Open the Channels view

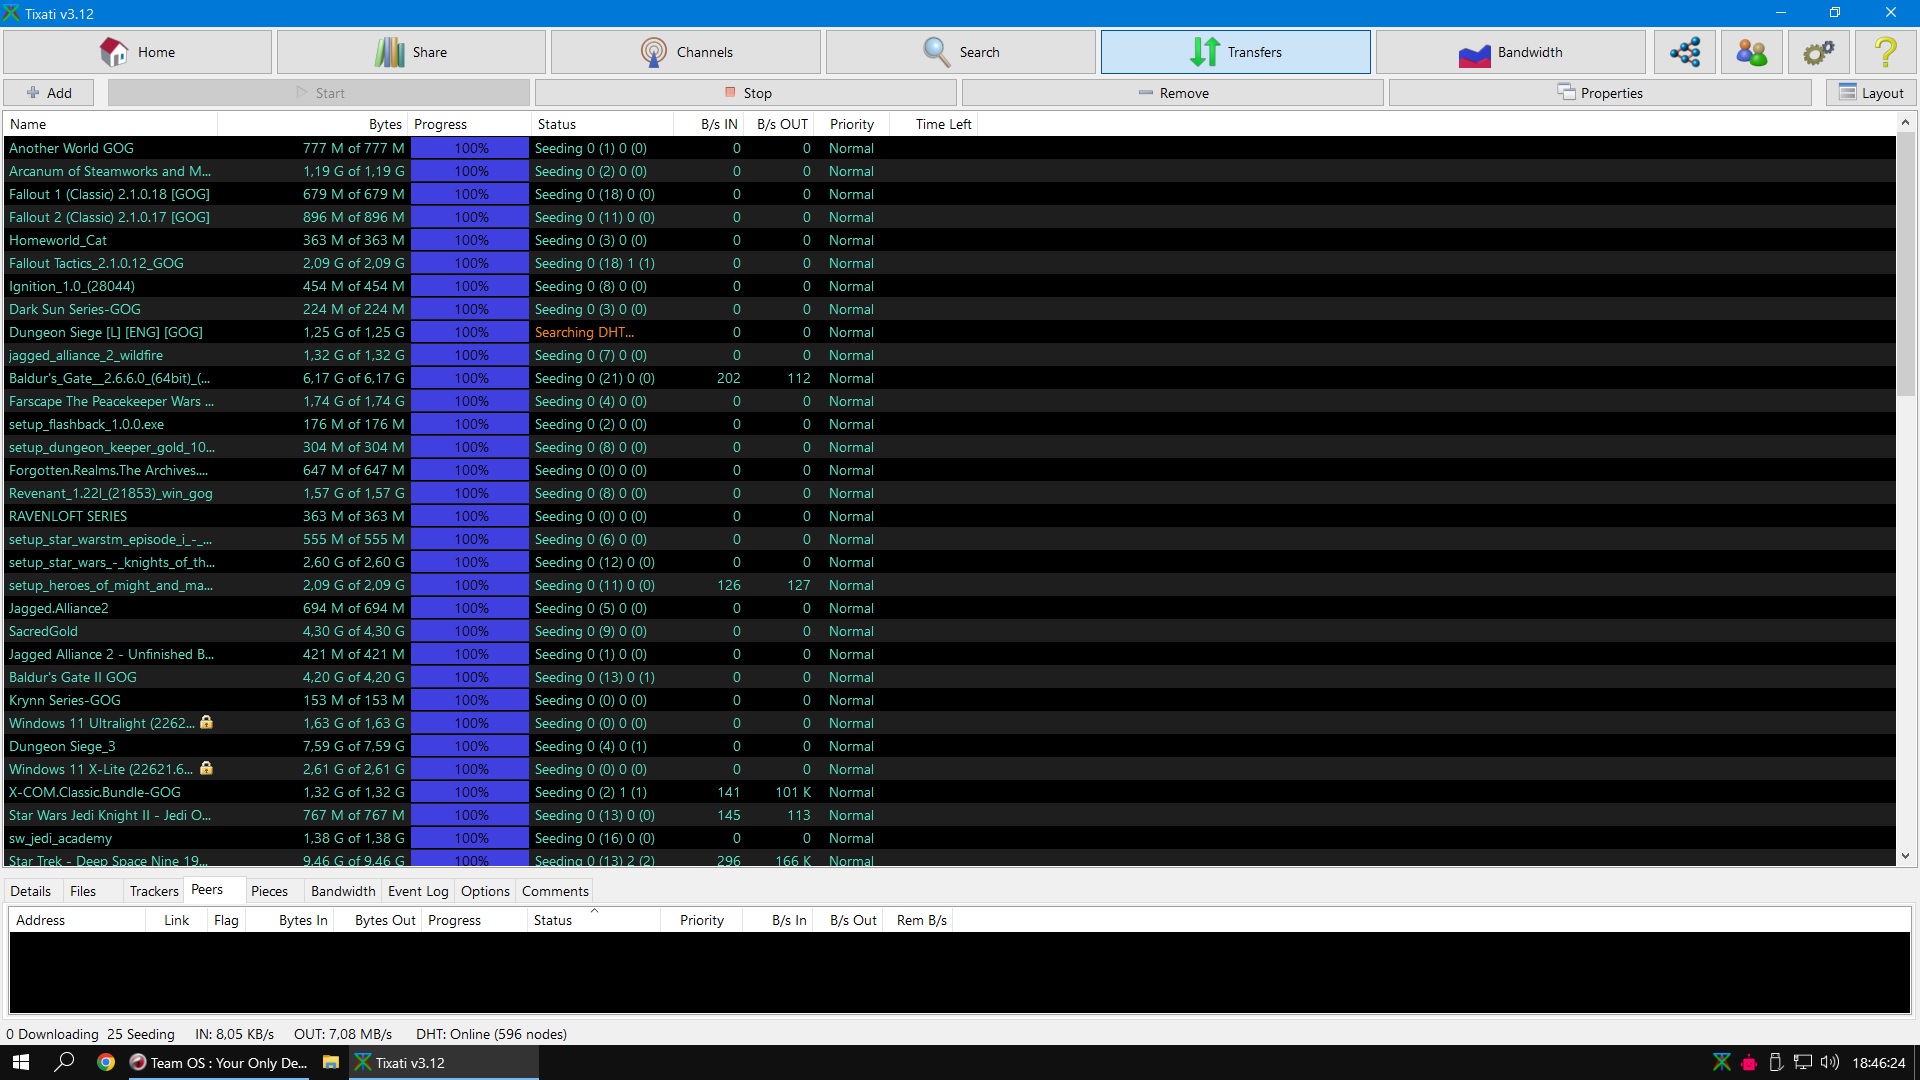coord(686,52)
